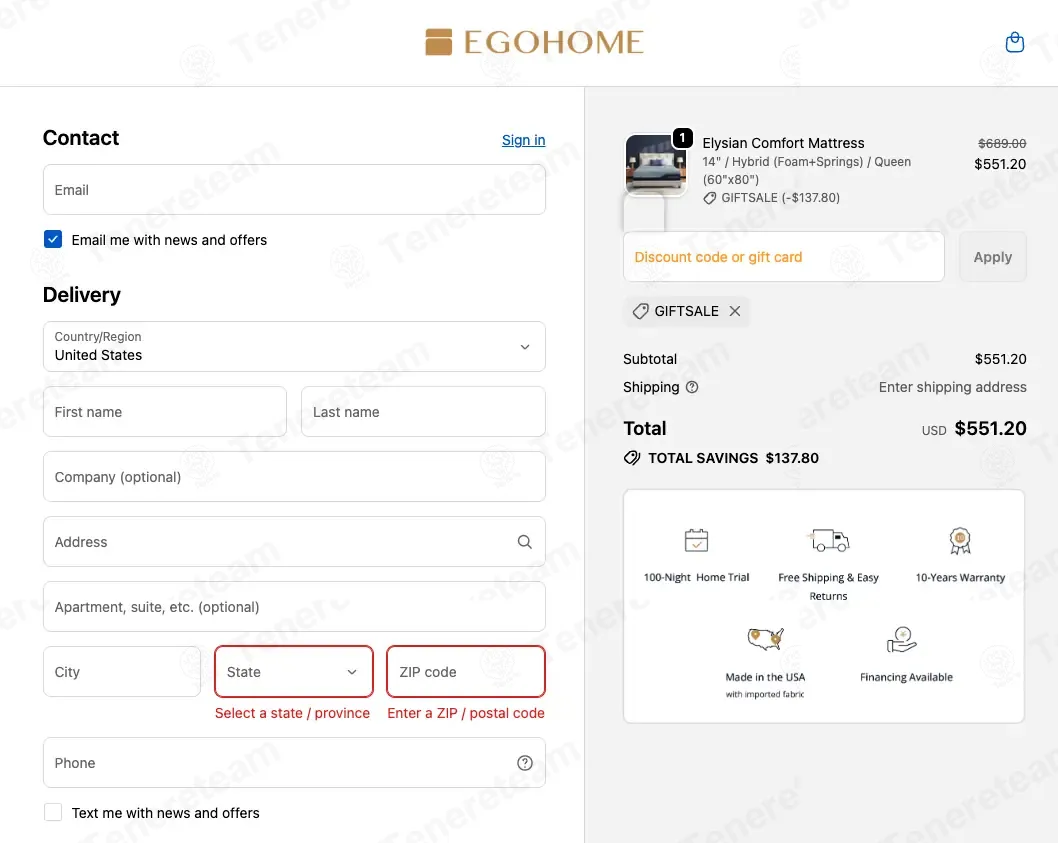Image resolution: width=1058 pixels, height=843 pixels.
Task: Open the Country/Region dropdown
Action: (294, 346)
